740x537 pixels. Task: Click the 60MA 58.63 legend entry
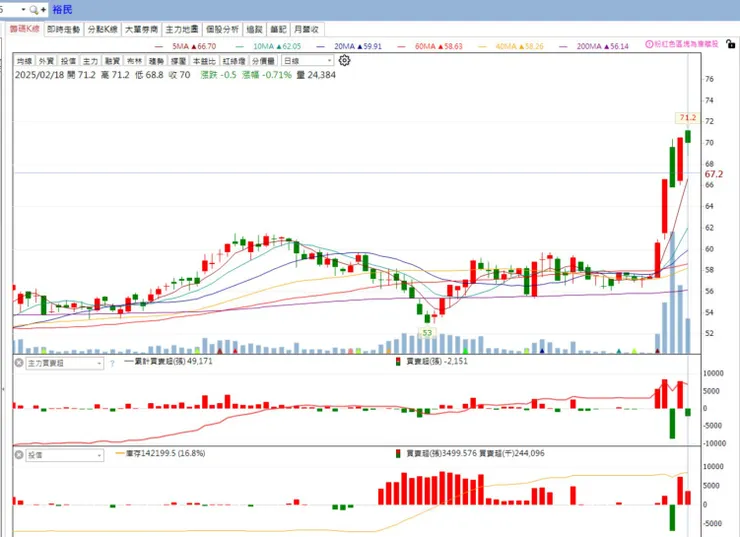click(x=430, y=46)
